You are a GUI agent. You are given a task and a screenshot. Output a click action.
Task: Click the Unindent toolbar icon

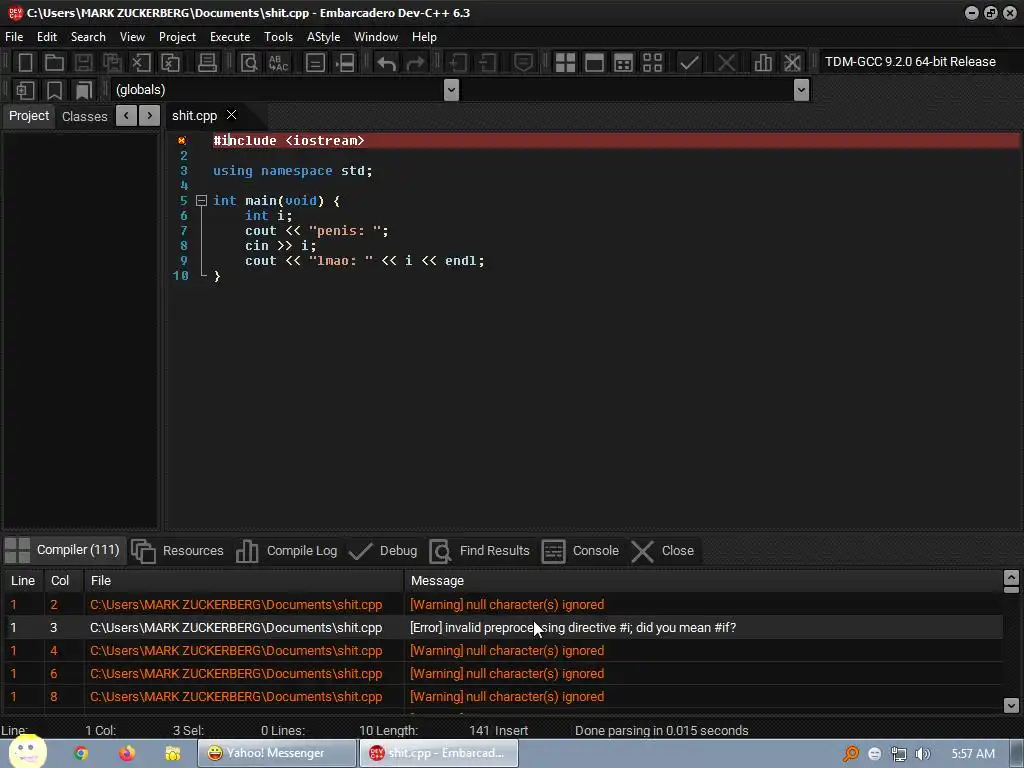coord(487,63)
